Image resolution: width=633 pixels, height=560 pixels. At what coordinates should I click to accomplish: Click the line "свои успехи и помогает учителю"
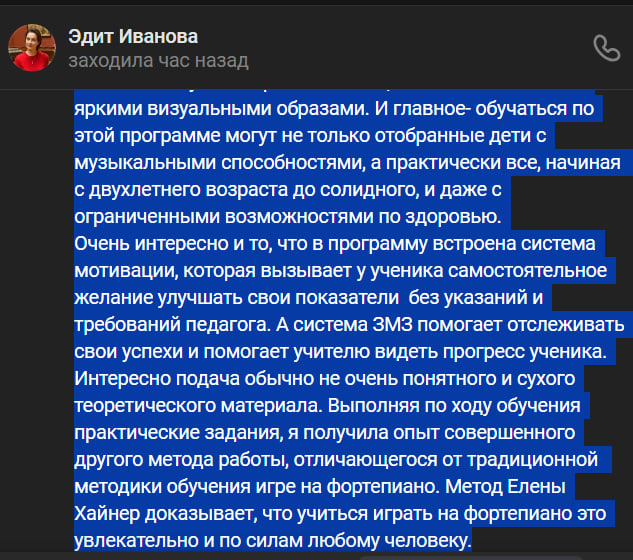340,352
